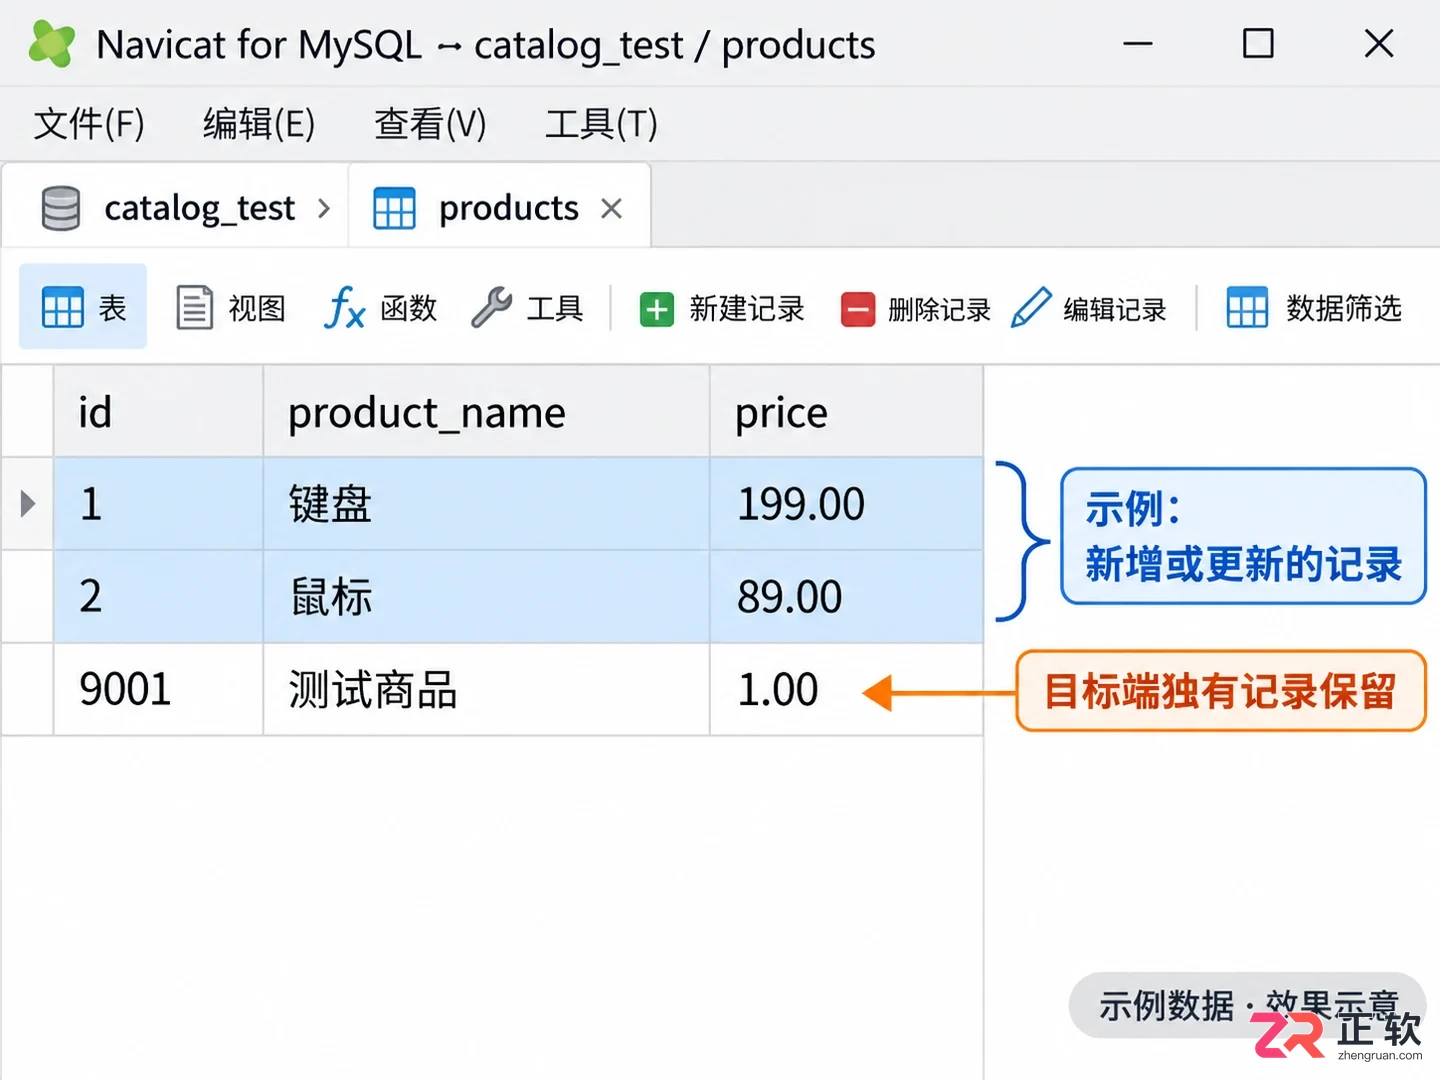
Task: Click the pencil 编辑记录 icon
Action: point(1031,308)
